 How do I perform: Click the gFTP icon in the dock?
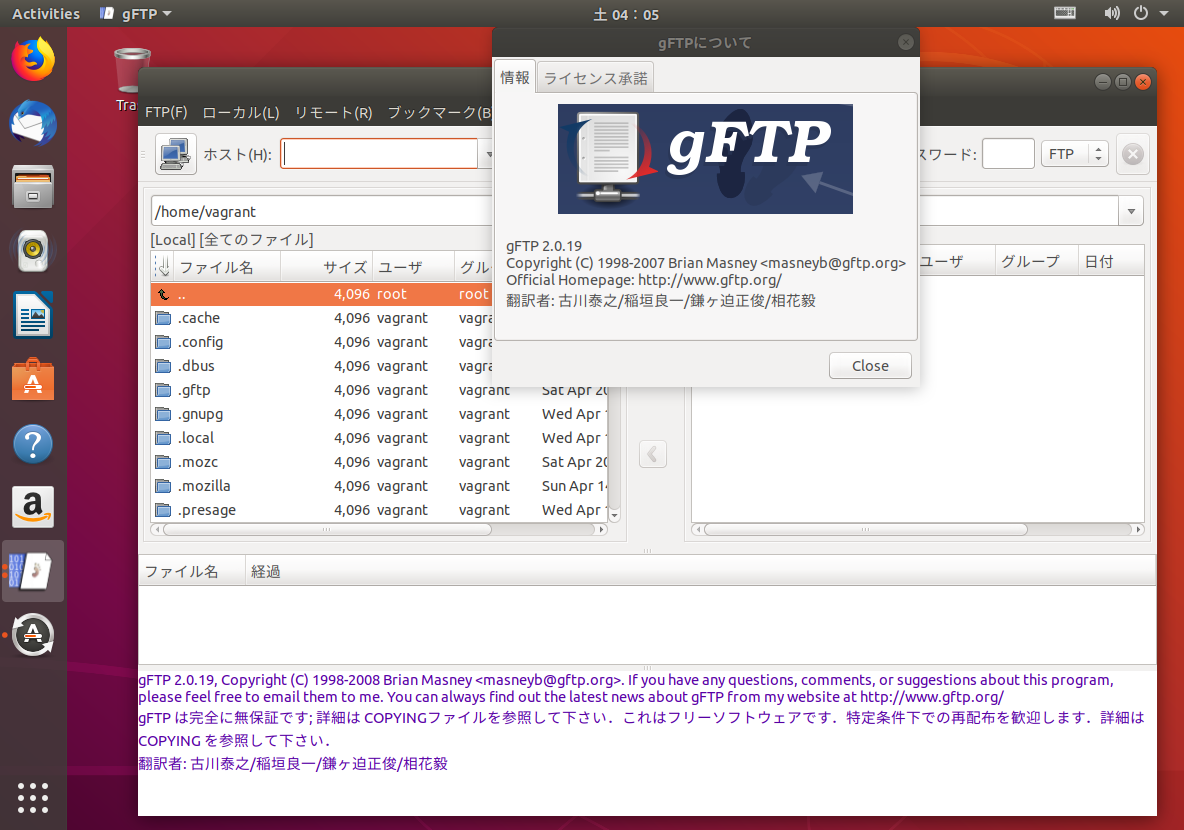point(32,570)
